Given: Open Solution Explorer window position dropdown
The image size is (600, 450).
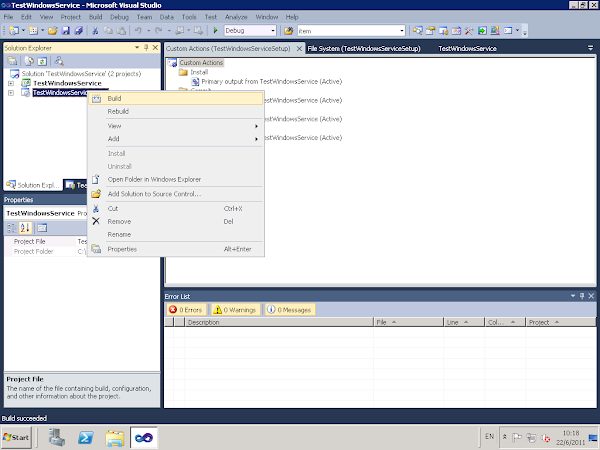Looking at the screenshot, I should click(137, 47).
